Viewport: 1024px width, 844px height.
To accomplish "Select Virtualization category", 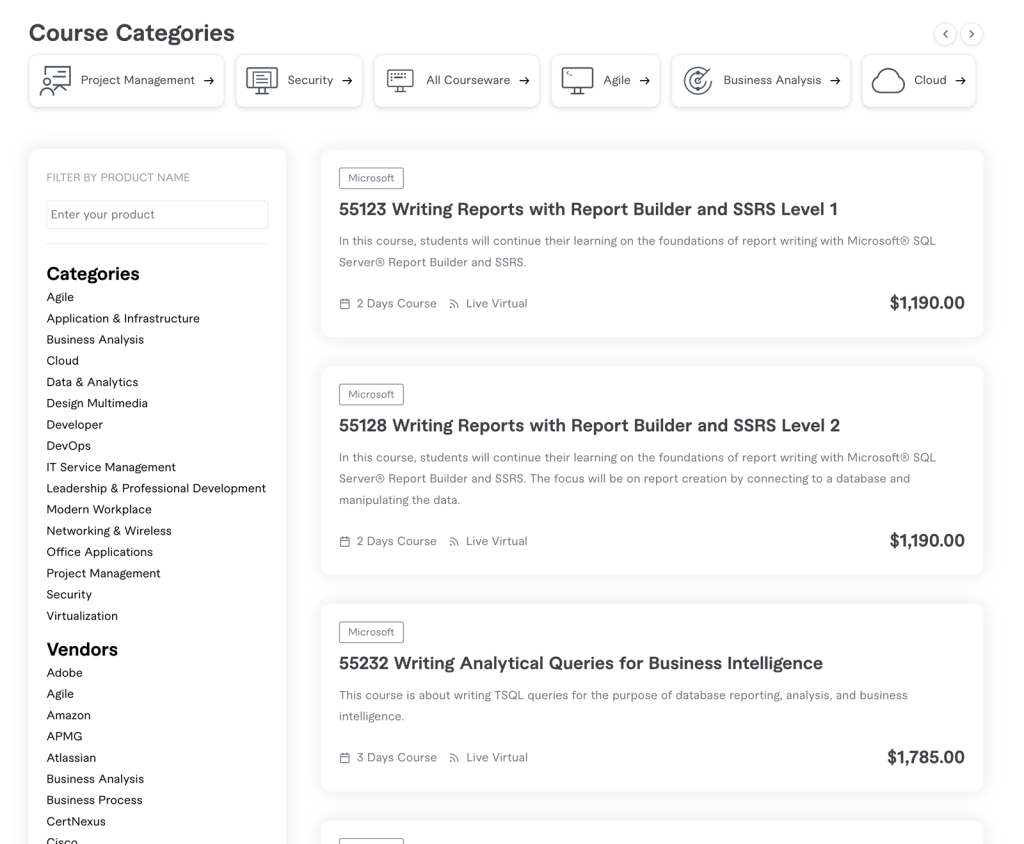I will (82, 616).
